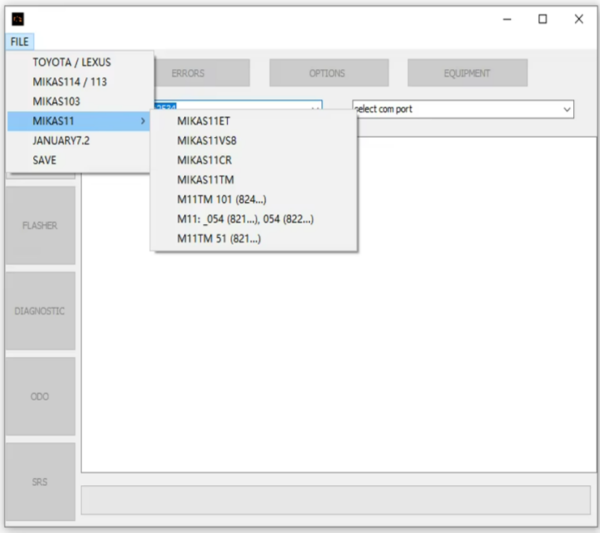Screen dimensions: 600x533
Task: Select TOYOTA / LEXUS menu entry
Action: 80,62
